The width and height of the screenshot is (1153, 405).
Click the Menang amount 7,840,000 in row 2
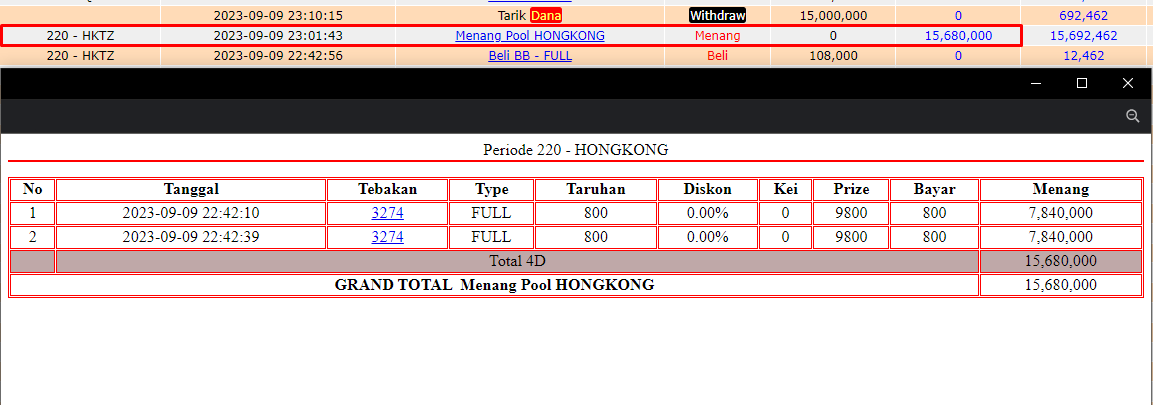[x=1060, y=237]
